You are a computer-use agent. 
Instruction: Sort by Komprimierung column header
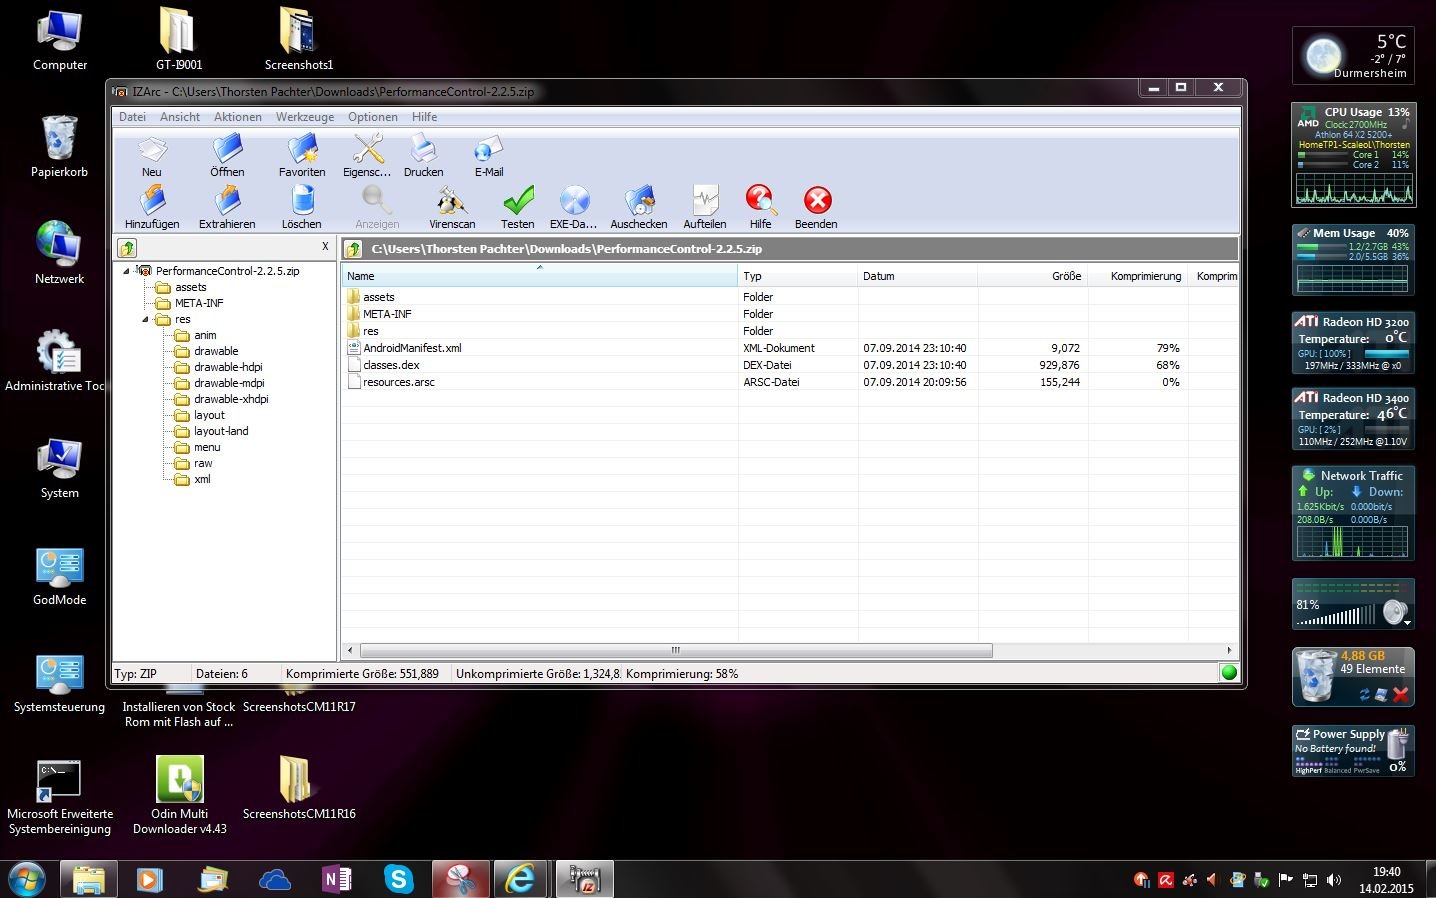point(1138,276)
